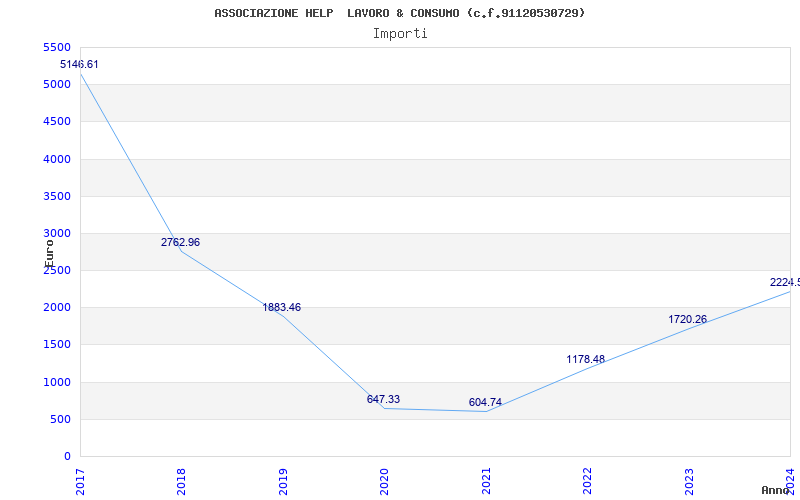Click the 500 y-axis tick label
Screen dimensions: 800x500
click(60, 420)
